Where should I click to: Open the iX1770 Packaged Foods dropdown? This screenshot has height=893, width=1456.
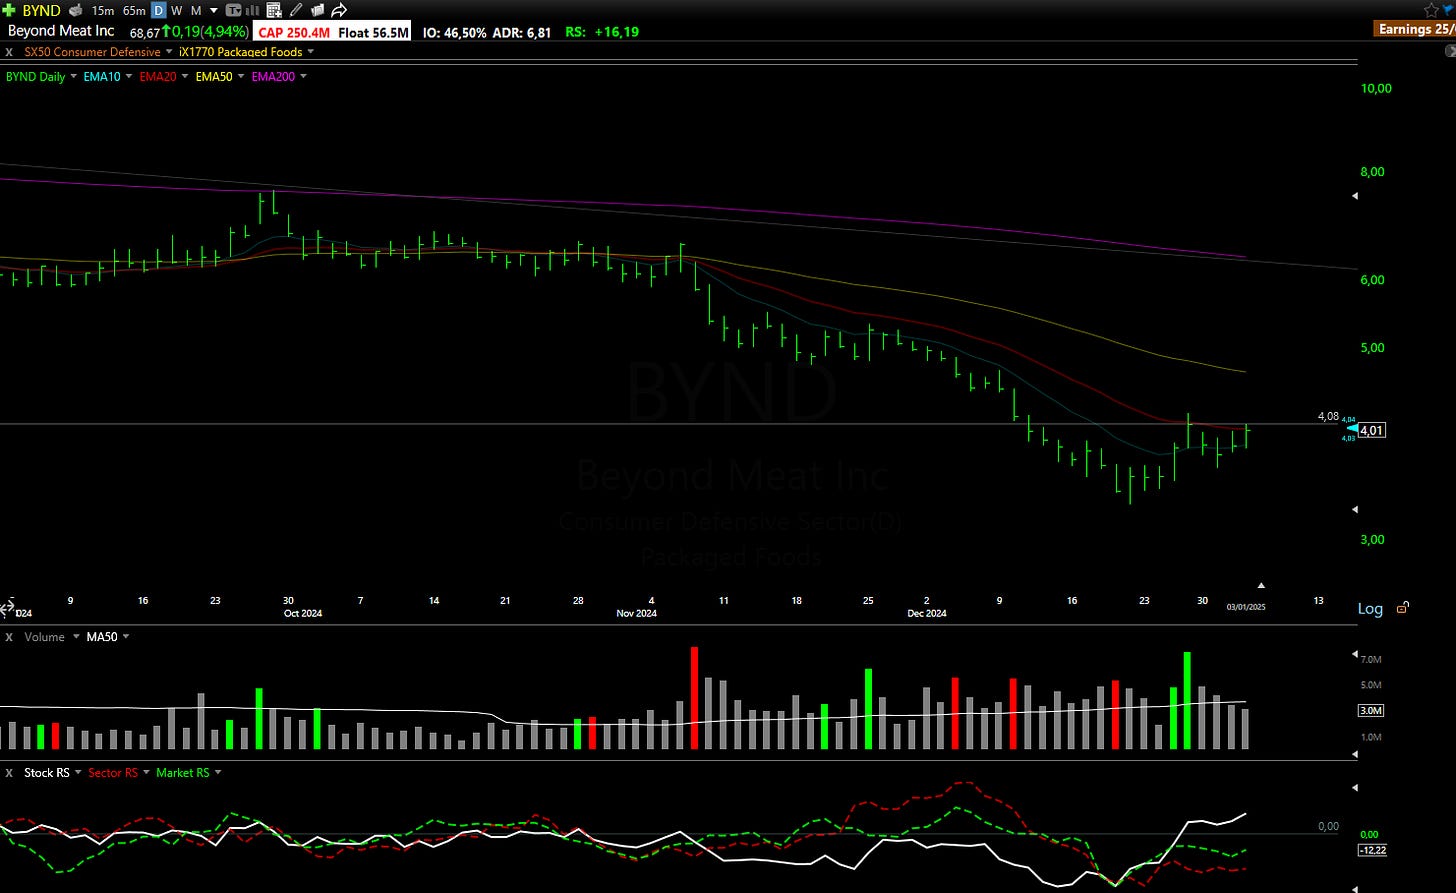pos(311,51)
